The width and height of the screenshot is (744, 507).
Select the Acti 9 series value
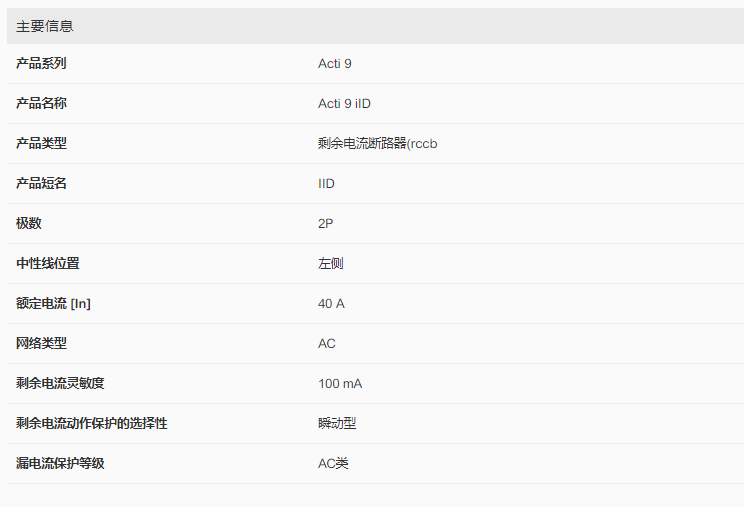pyautogui.click(x=334, y=64)
